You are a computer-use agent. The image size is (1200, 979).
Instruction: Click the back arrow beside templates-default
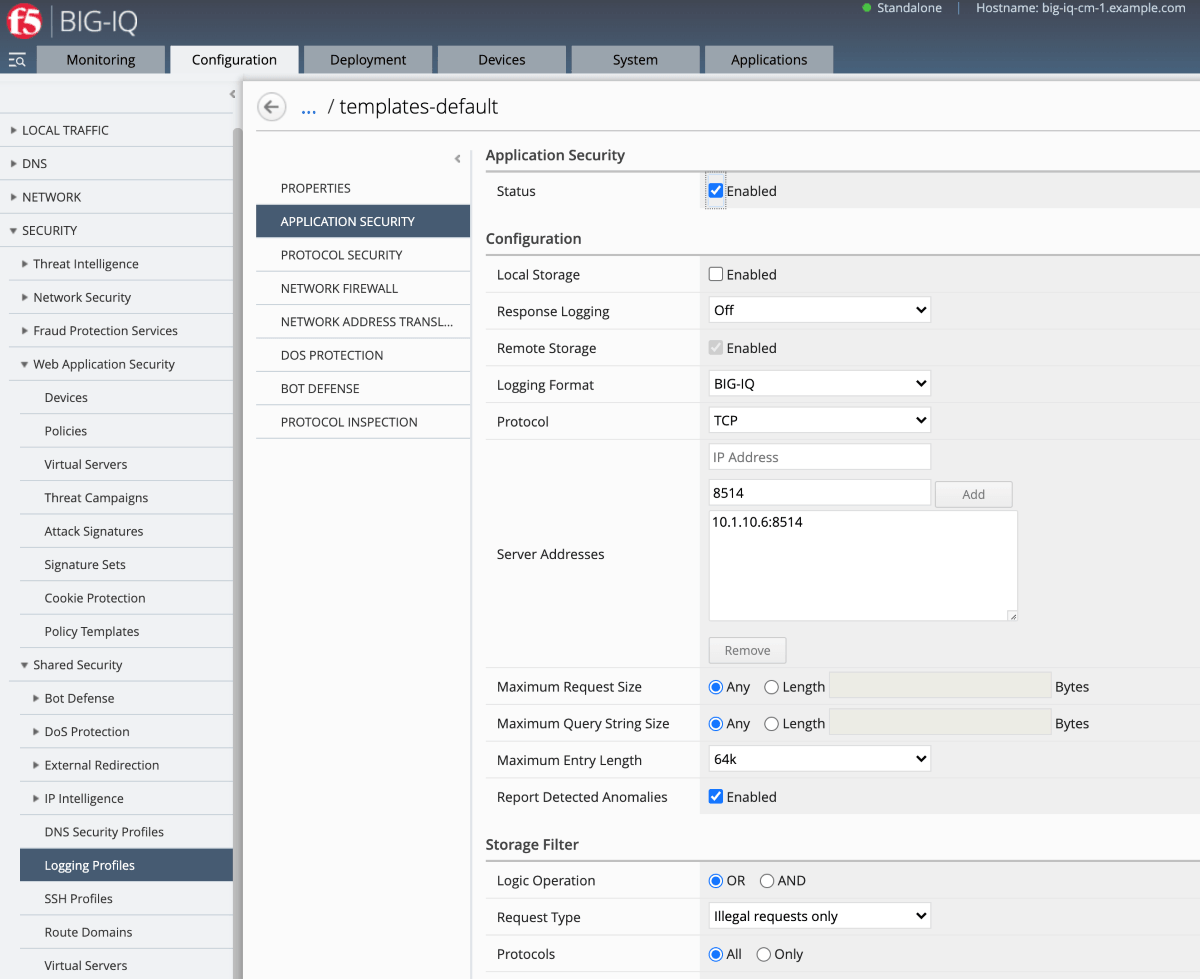point(272,106)
